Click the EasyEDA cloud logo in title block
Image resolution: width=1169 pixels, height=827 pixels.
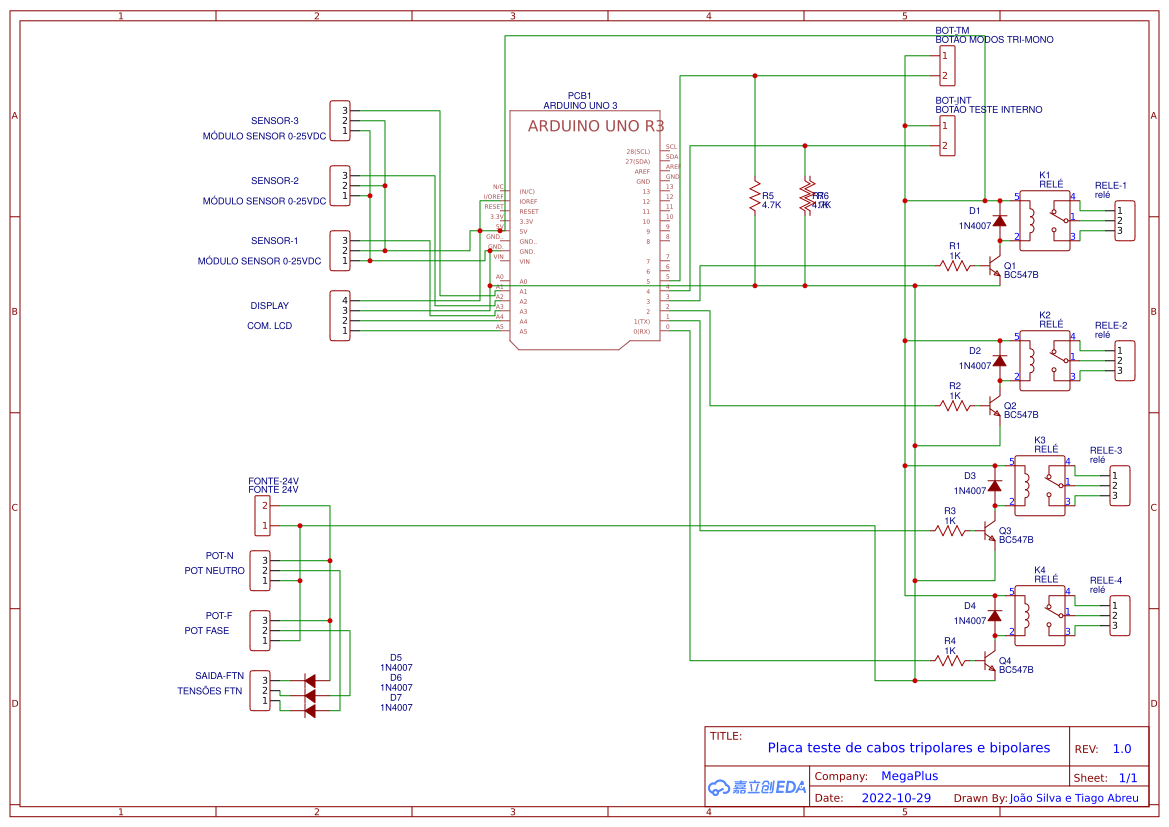point(755,787)
